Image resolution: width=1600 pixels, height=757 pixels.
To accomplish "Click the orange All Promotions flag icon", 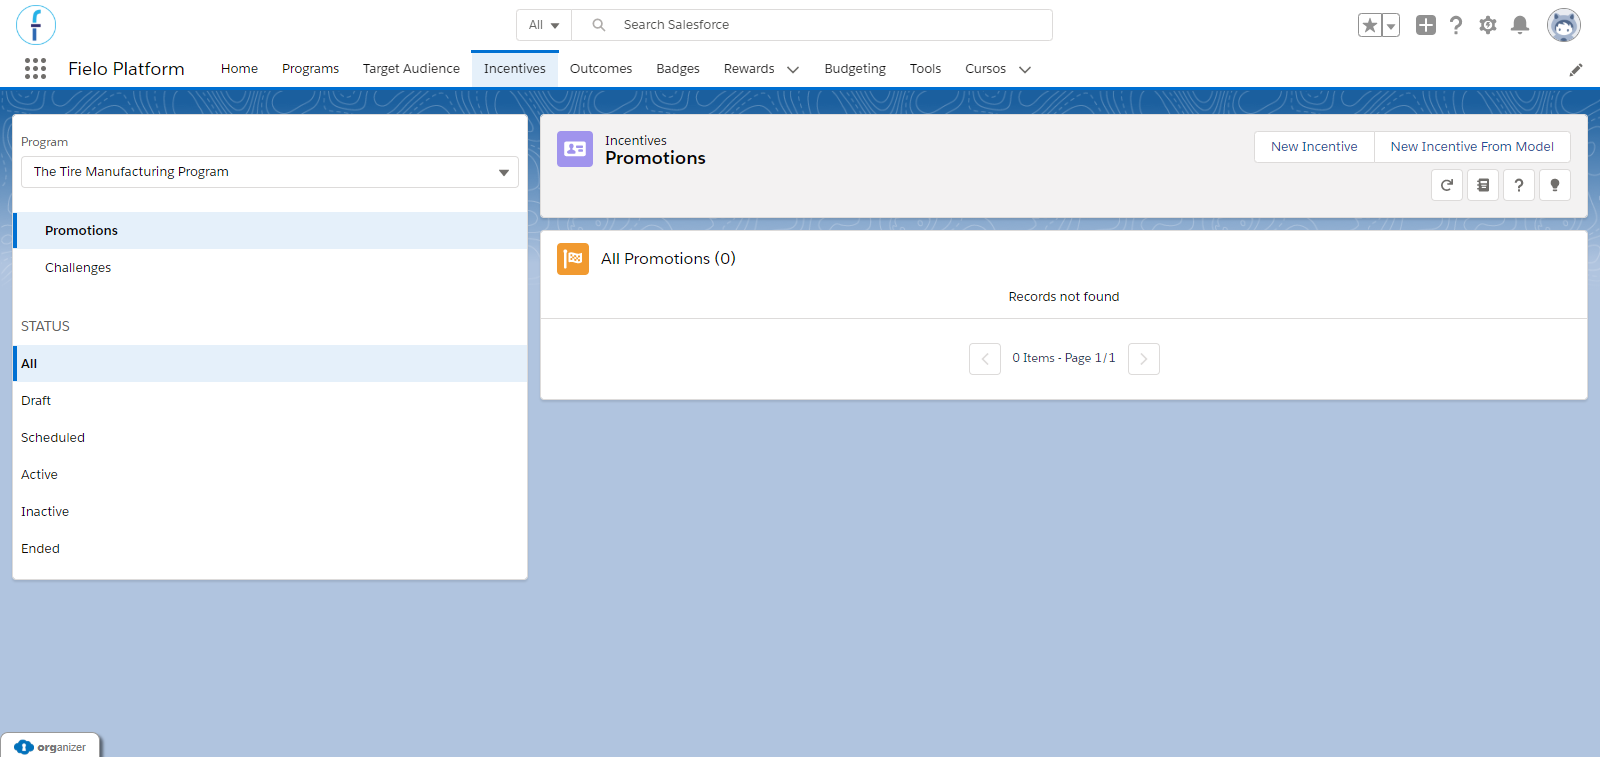I will click(x=573, y=259).
